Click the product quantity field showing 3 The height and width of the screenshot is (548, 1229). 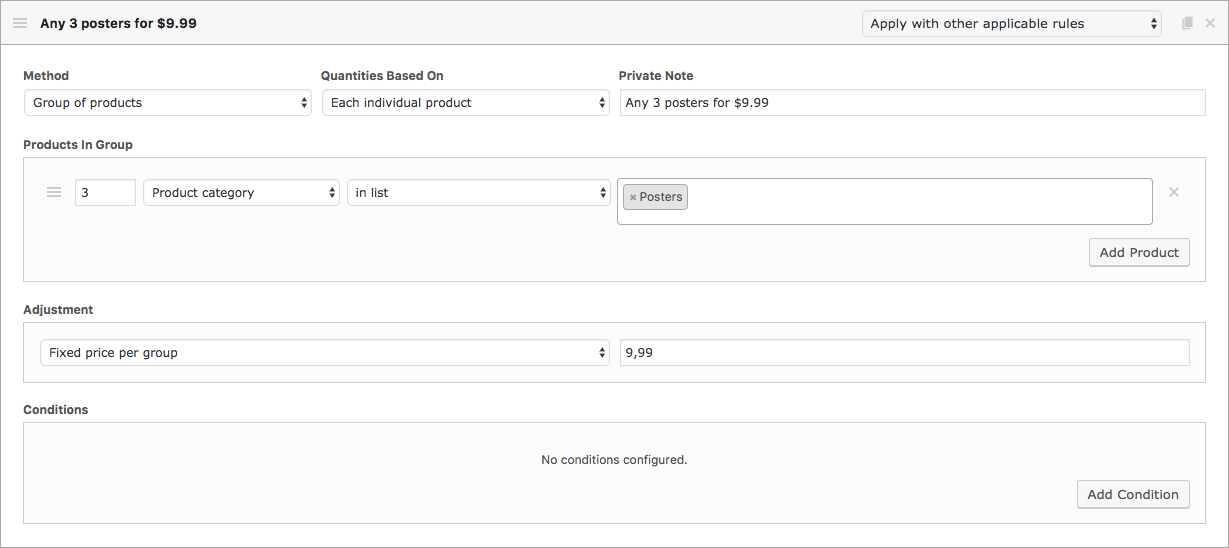click(x=105, y=192)
